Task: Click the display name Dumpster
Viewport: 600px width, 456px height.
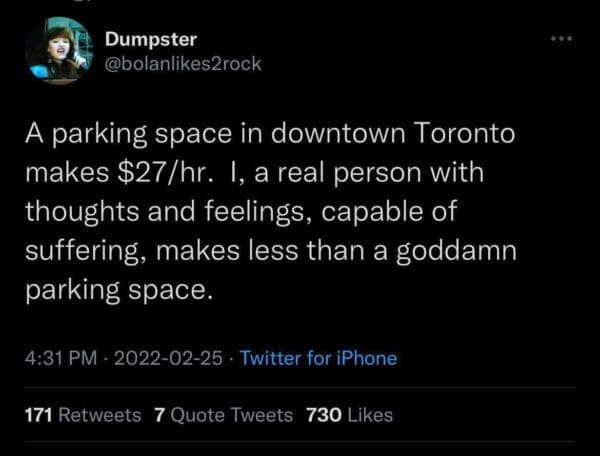Action: point(151,39)
